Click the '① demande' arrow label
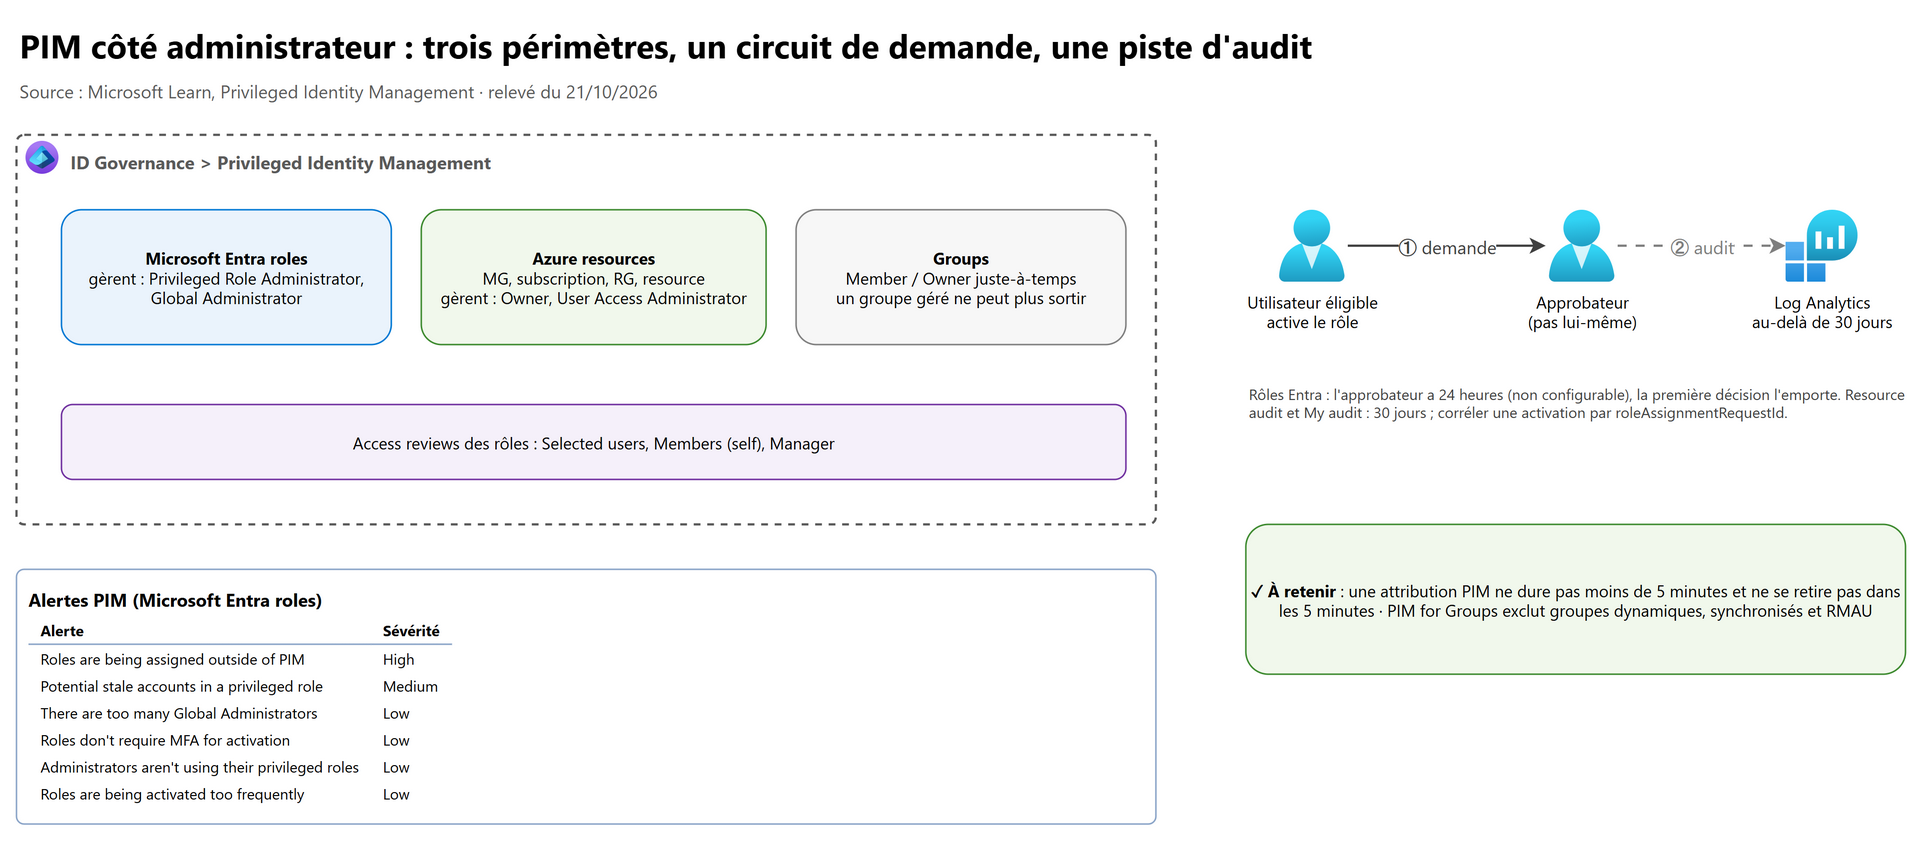Image resolution: width=1925 pixels, height=843 pixels. click(1447, 248)
